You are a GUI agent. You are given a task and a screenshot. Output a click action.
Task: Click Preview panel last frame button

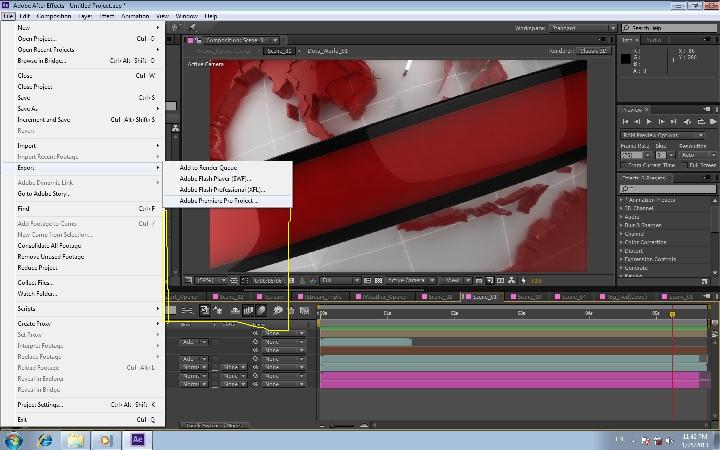(674, 122)
